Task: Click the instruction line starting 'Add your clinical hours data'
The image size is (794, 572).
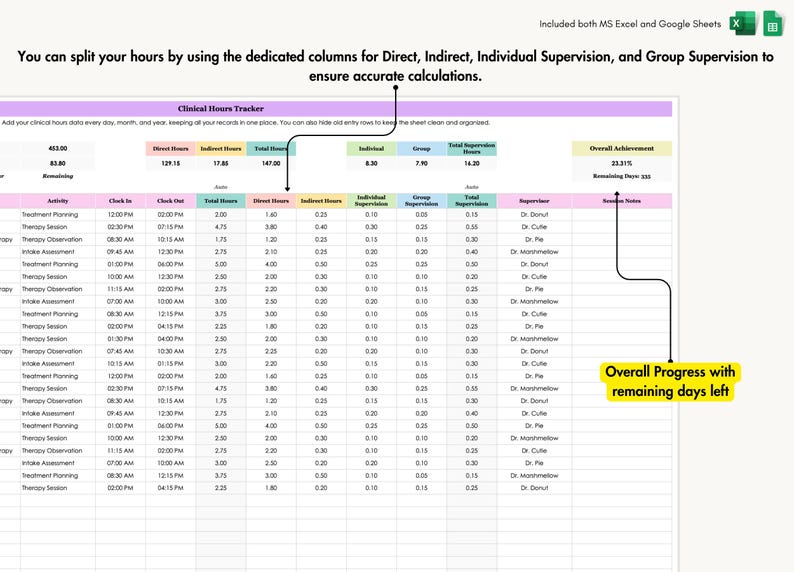Action: coord(245,122)
